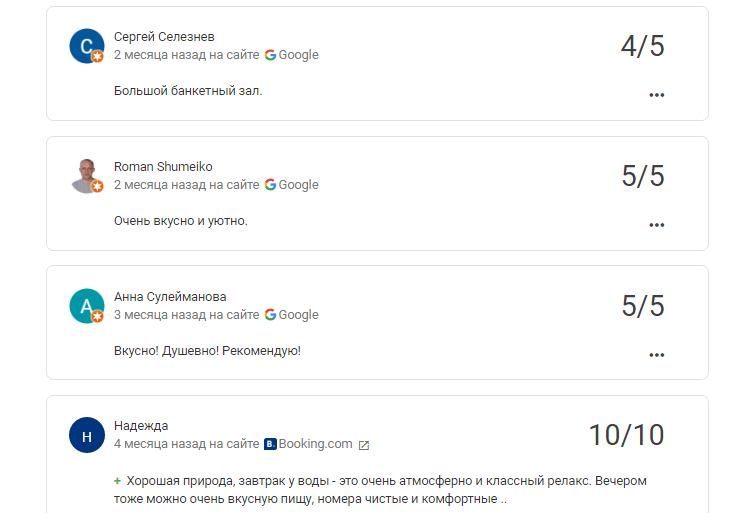Click Анна Сулейманова's avatar icon
The image size is (751, 513).
pyautogui.click(x=87, y=305)
